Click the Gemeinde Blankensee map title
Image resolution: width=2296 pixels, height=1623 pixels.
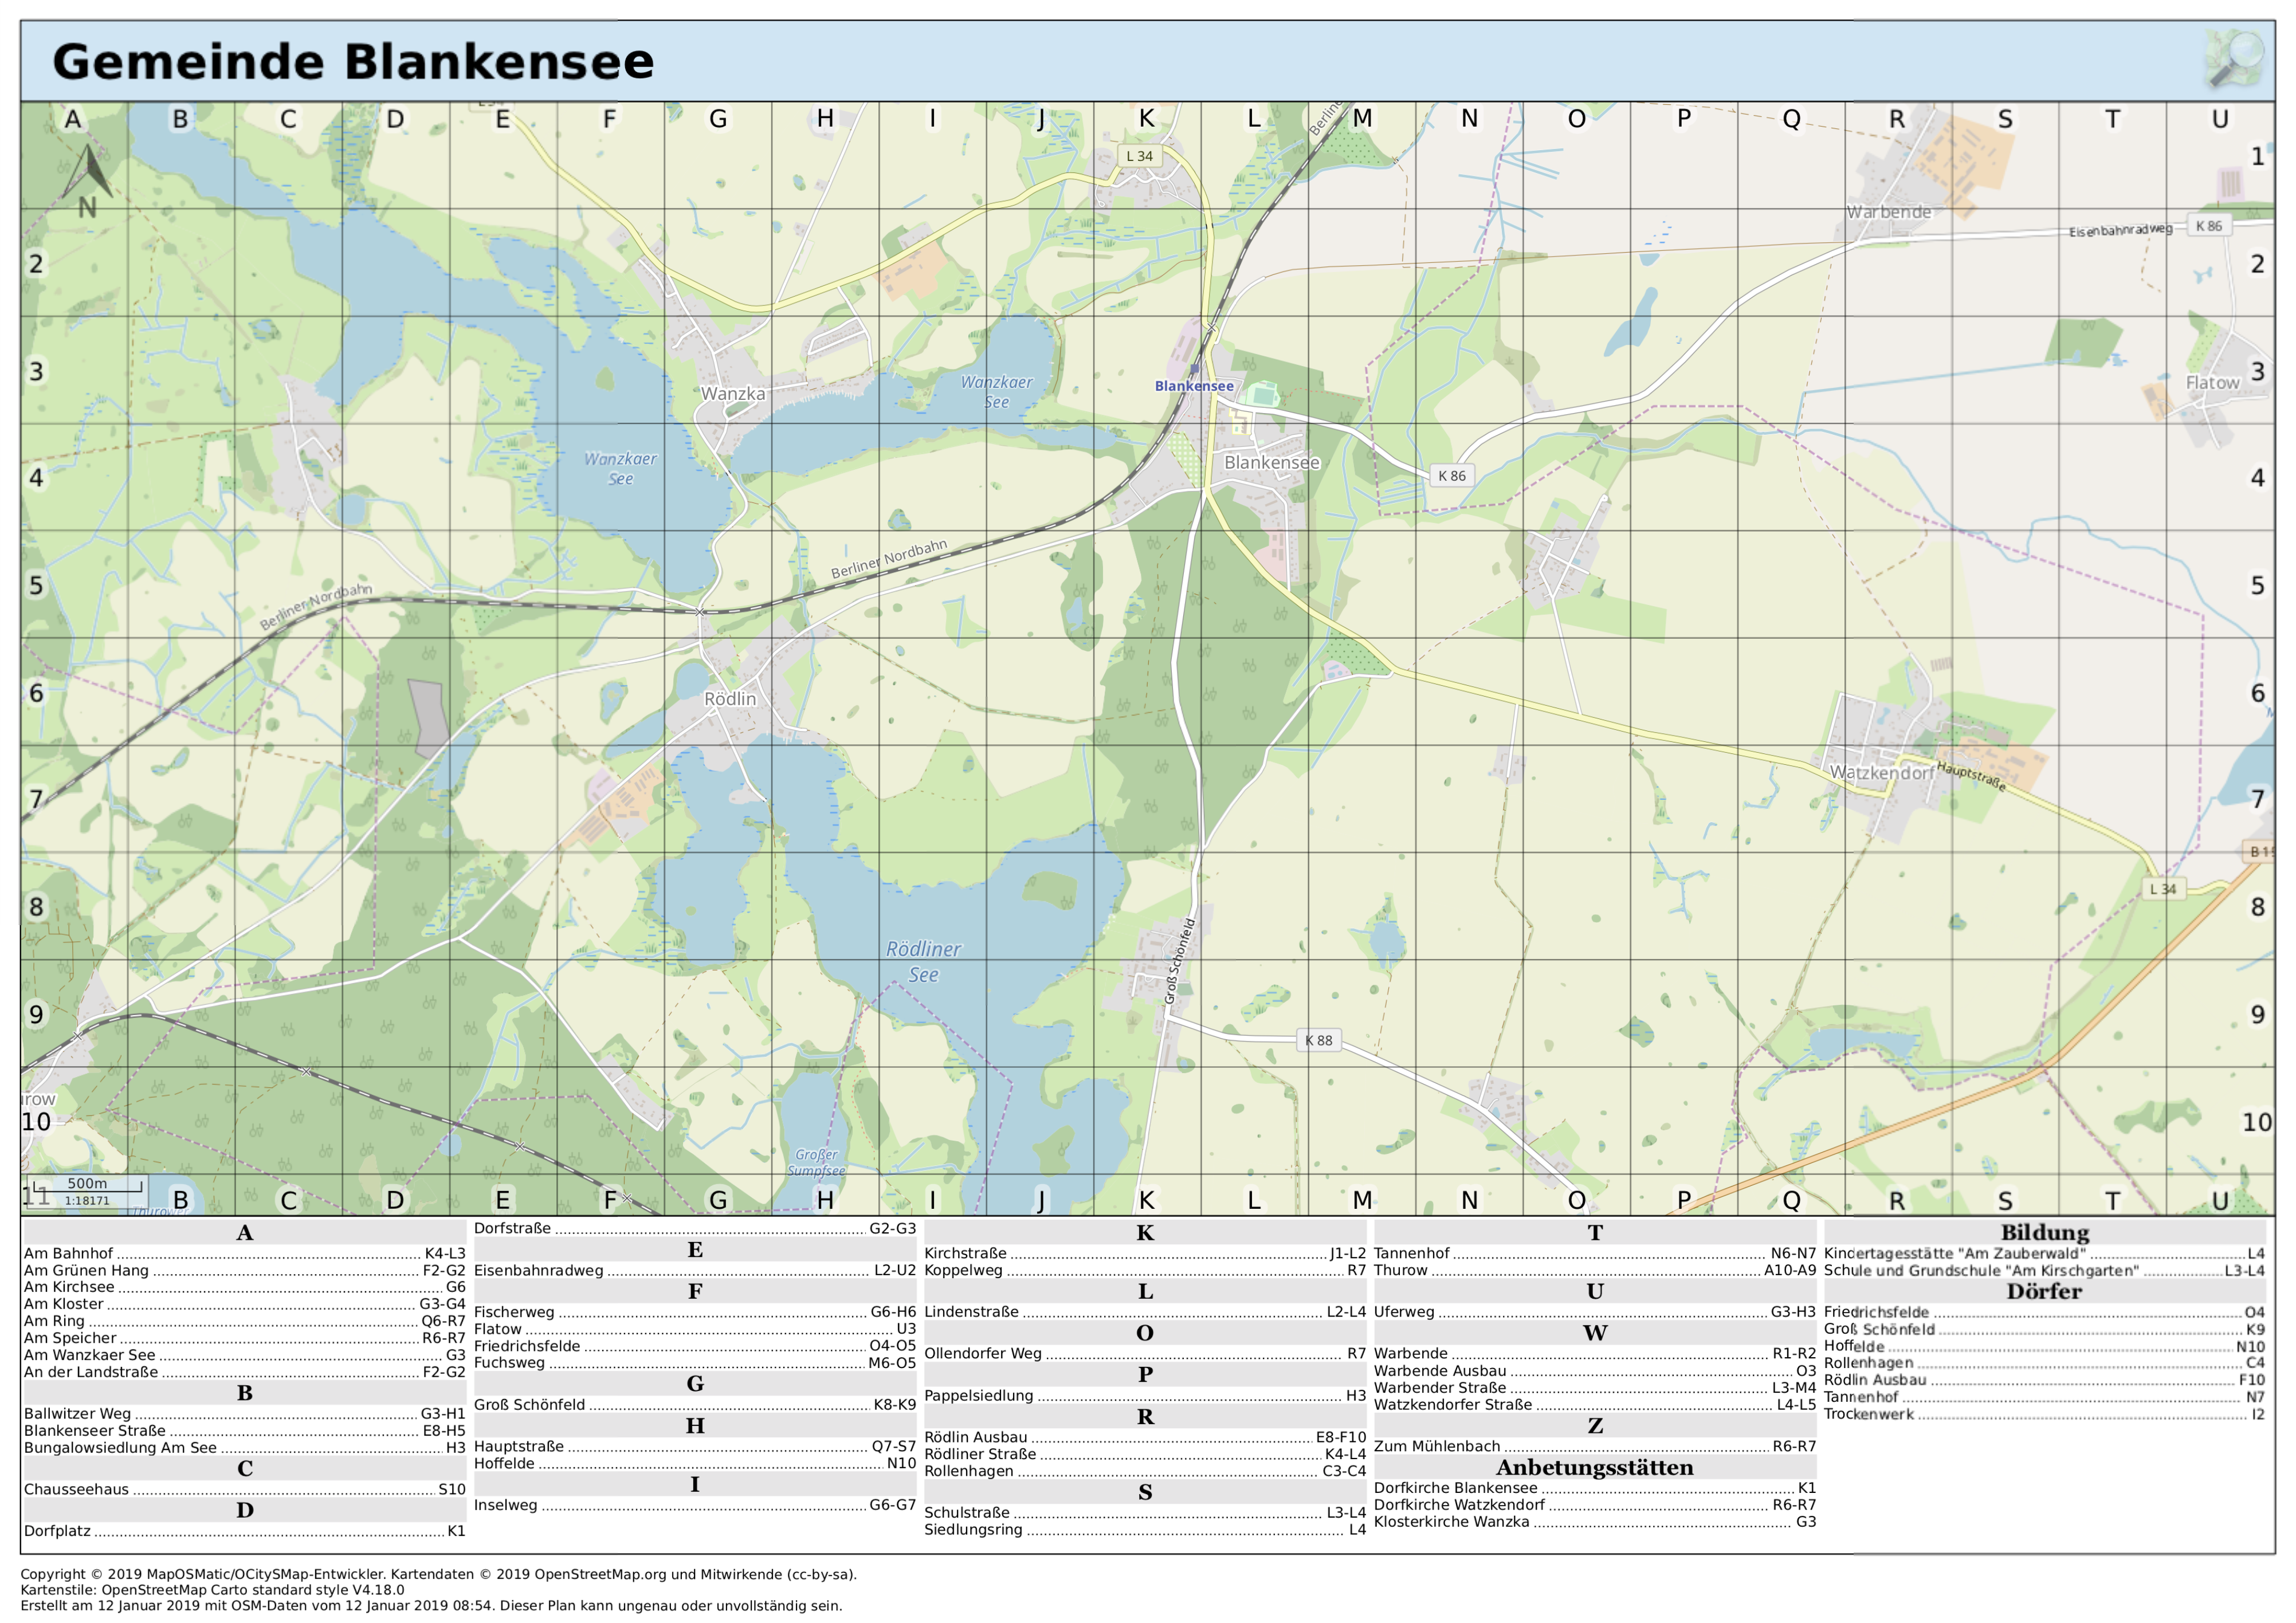click(353, 62)
